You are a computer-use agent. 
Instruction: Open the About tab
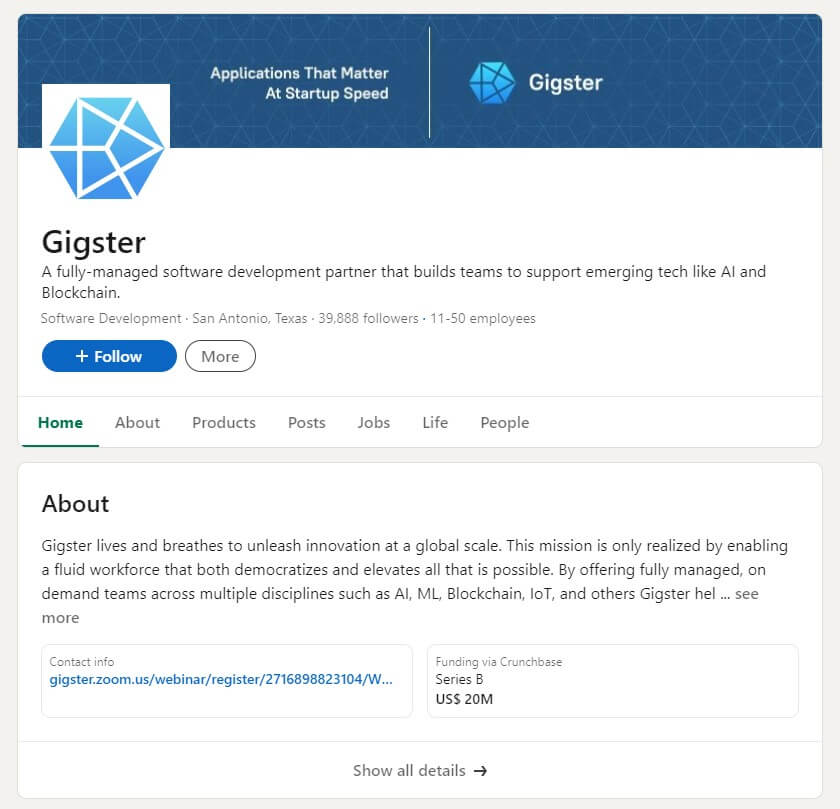[137, 423]
